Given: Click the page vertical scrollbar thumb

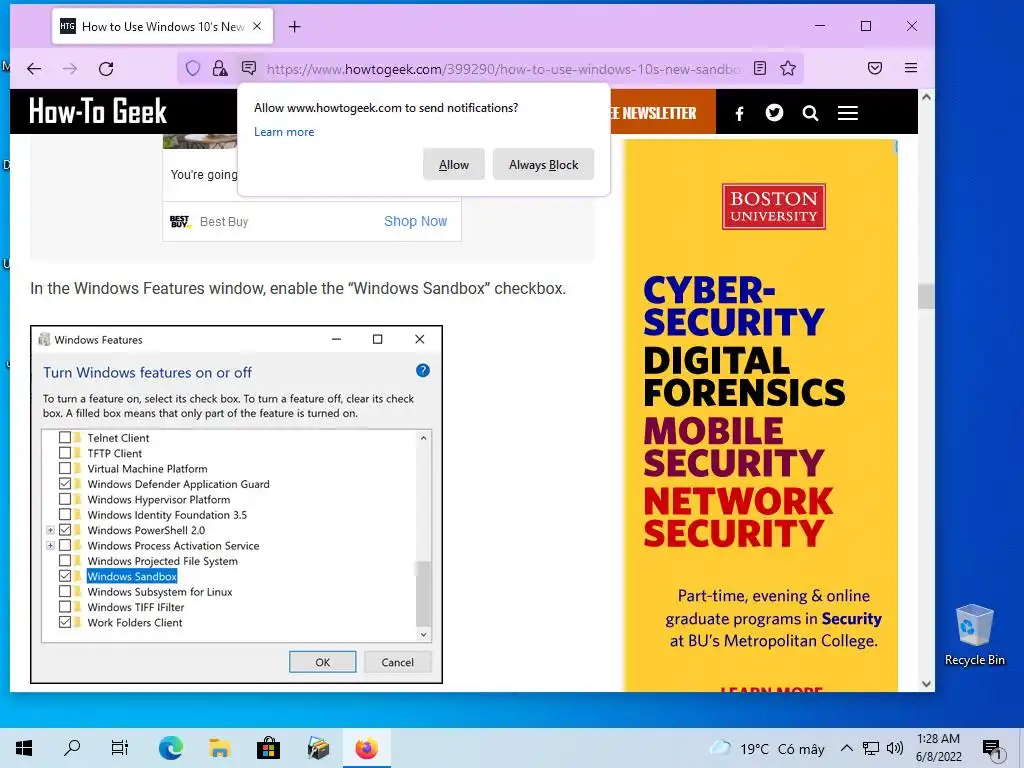Looking at the screenshot, I should point(926,296).
